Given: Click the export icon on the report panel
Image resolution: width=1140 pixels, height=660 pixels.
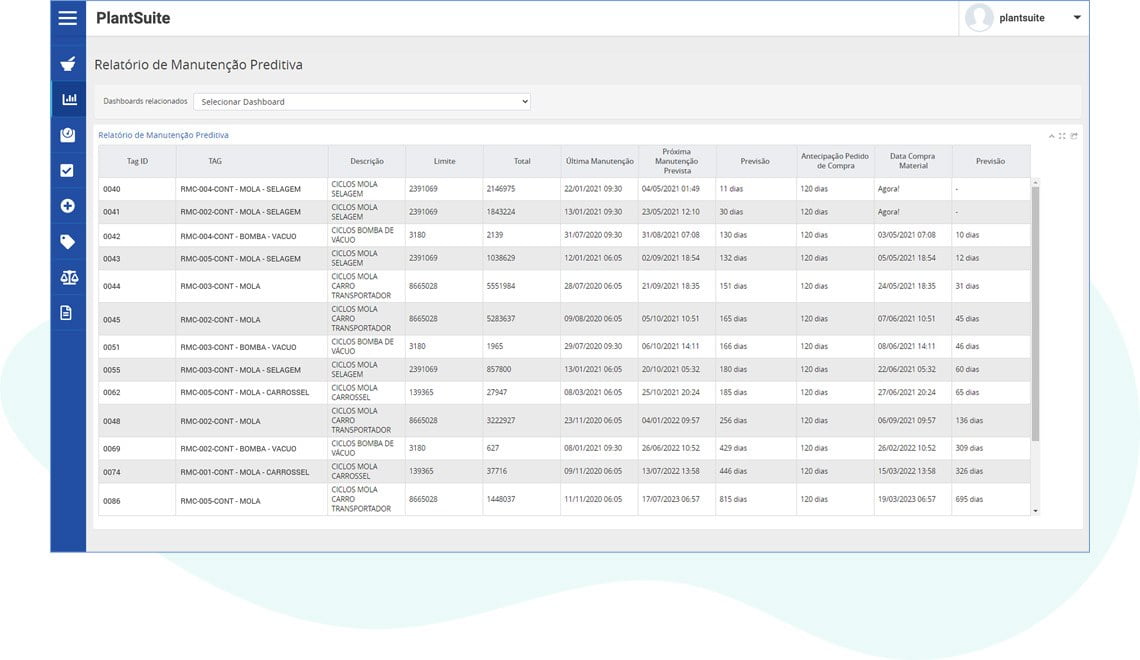Looking at the screenshot, I should (1074, 136).
